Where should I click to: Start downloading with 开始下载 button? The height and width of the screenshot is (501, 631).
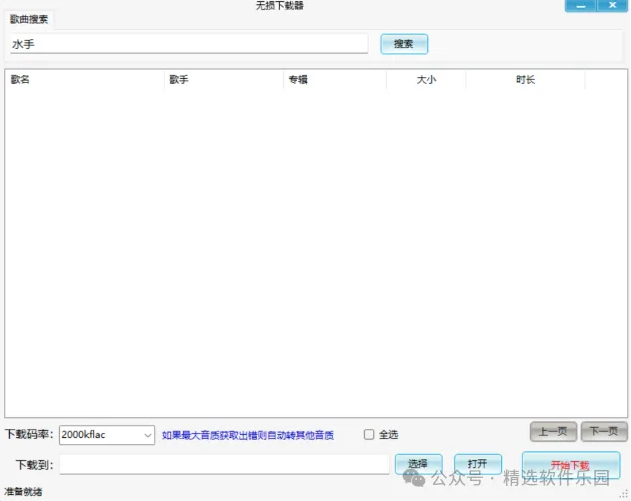(x=570, y=465)
